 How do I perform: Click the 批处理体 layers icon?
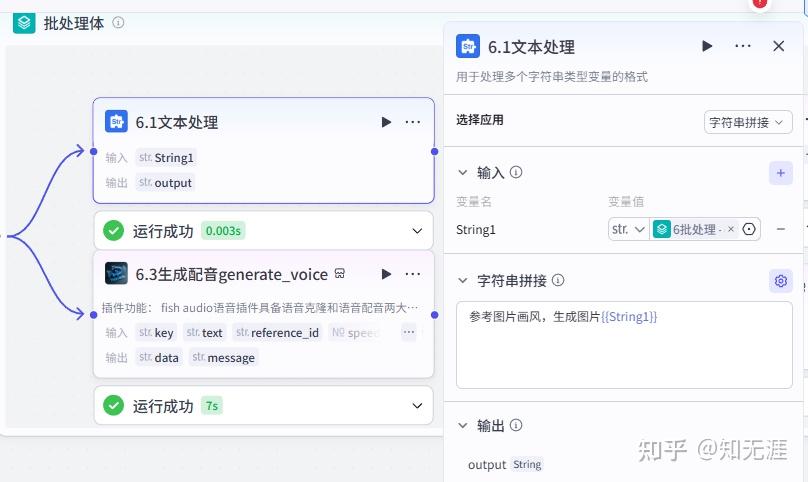point(24,23)
